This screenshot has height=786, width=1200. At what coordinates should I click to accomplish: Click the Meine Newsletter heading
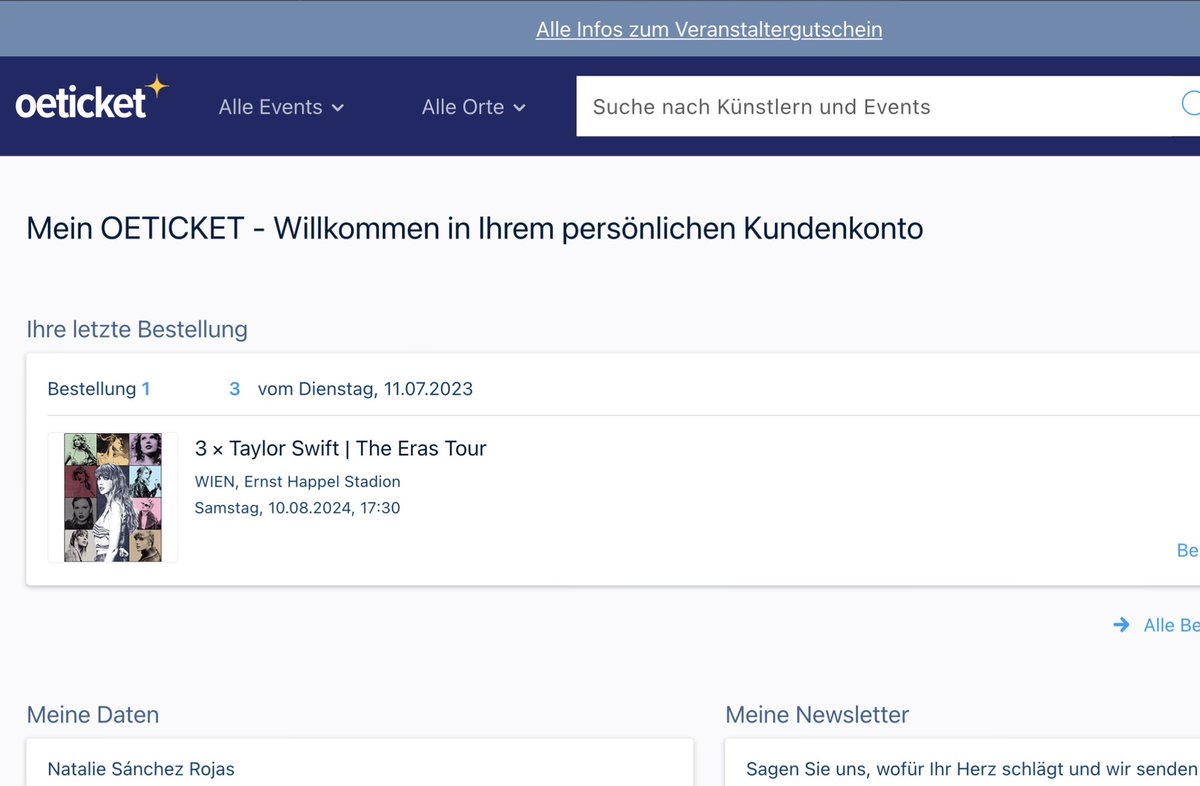[x=817, y=715]
